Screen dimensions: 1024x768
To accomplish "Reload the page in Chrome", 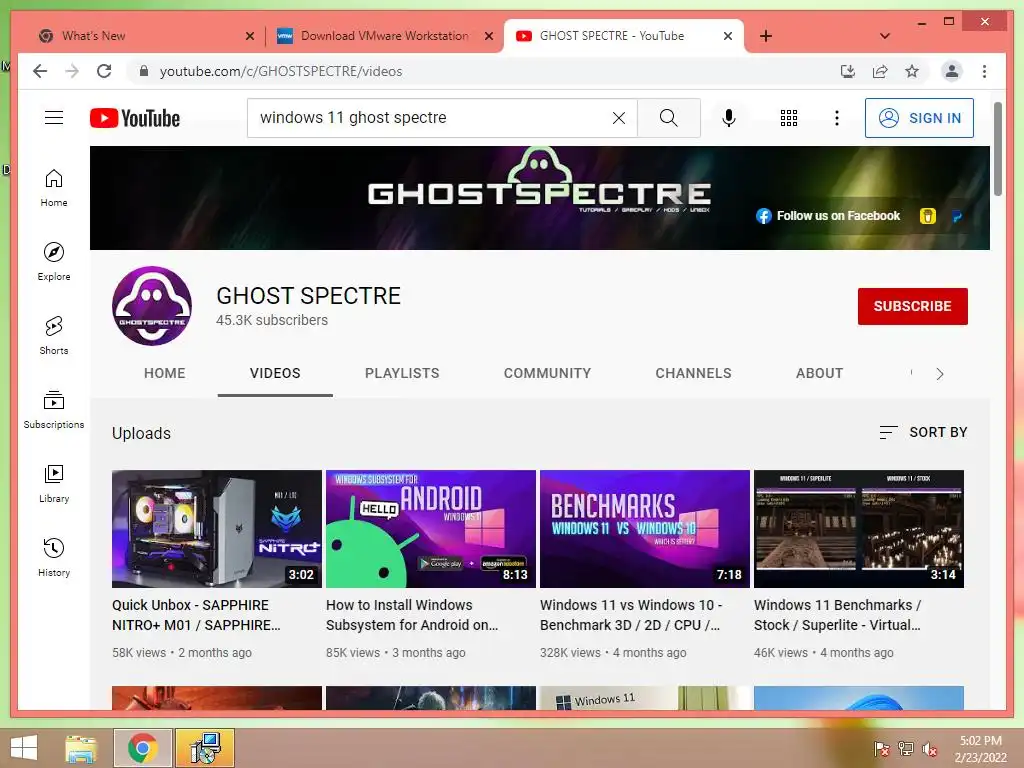I will (x=104, y=71).
